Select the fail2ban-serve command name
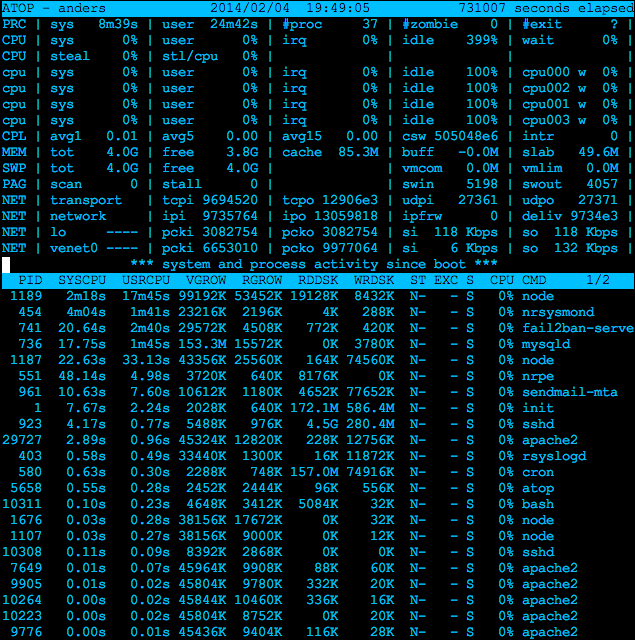This screenshot has width=635, height=640. (577, 329)
